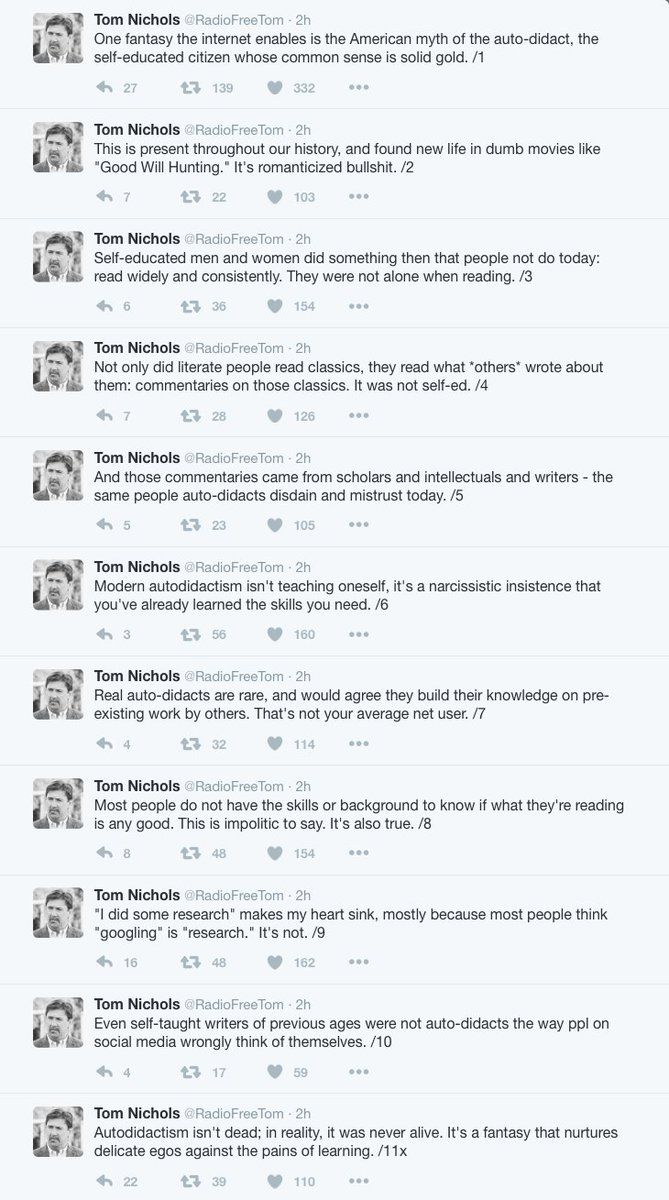Reply to the tweet ending in /10
Screen dimensions: 669x1200
point(104,1072)
